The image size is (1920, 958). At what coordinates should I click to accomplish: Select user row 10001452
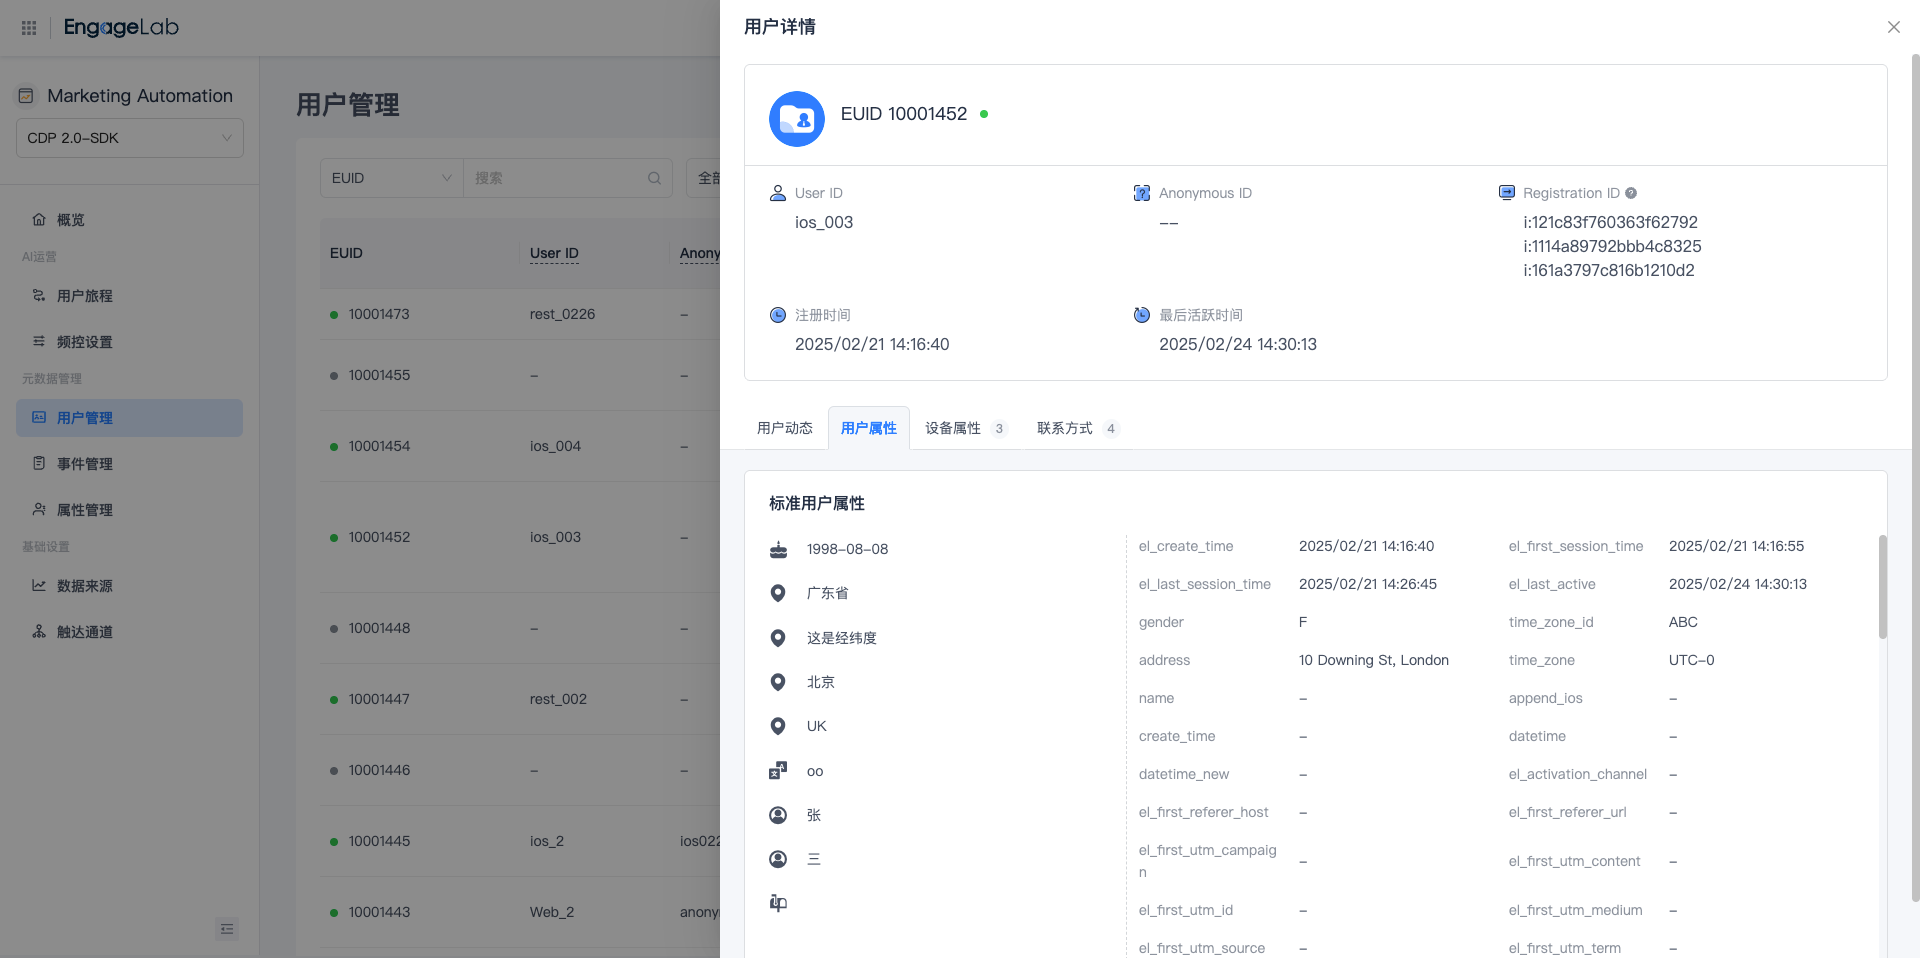coord(520,537)
